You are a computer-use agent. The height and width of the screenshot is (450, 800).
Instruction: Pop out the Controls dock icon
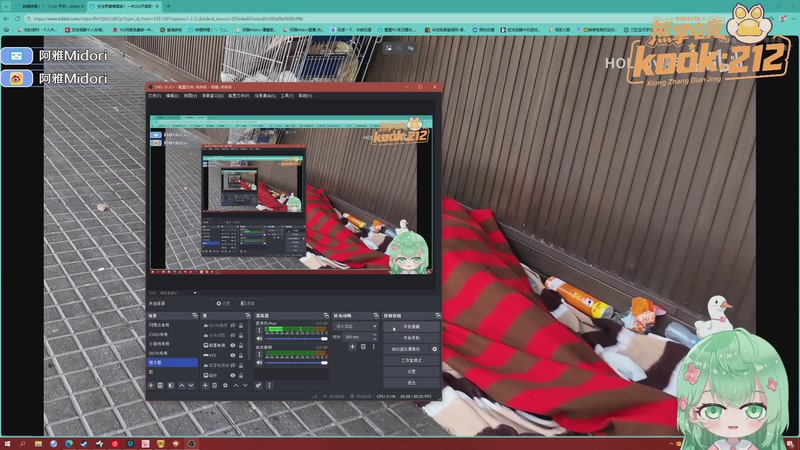click(438, 315)
